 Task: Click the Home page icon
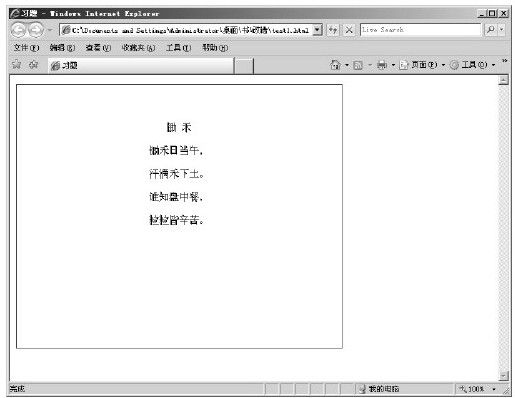(x=335, y=65)
